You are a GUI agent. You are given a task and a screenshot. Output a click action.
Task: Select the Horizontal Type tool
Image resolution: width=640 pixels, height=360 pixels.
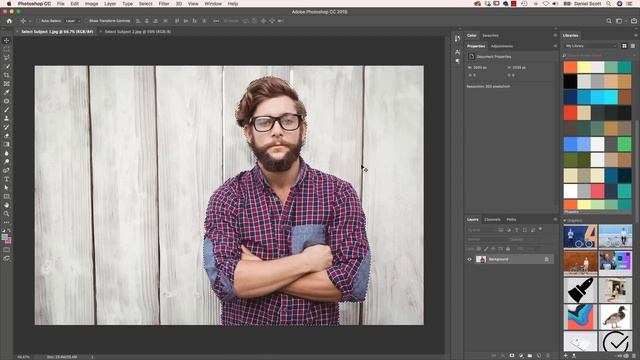[x=7, y=179]
